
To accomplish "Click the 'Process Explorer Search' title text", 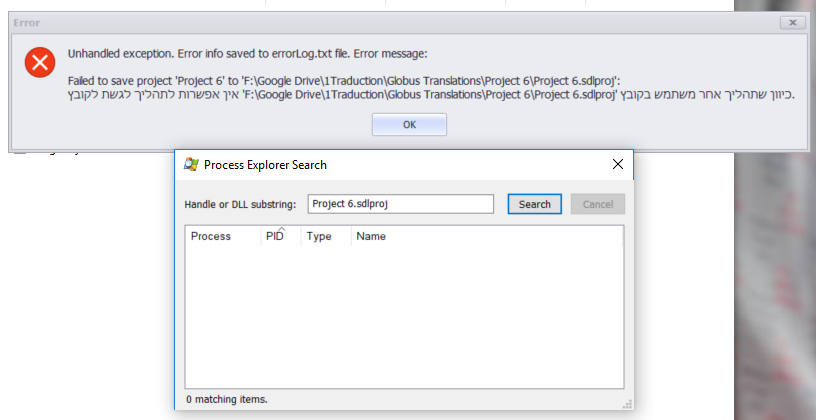I will coord(265,164).
